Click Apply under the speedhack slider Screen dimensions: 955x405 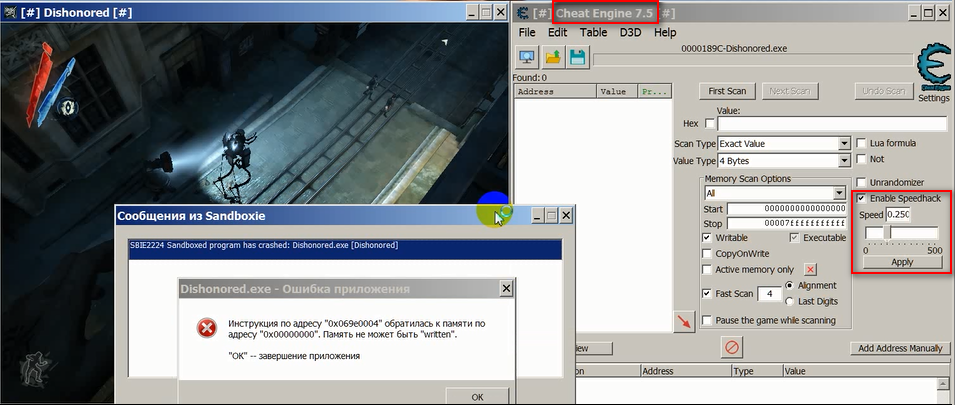902,262
